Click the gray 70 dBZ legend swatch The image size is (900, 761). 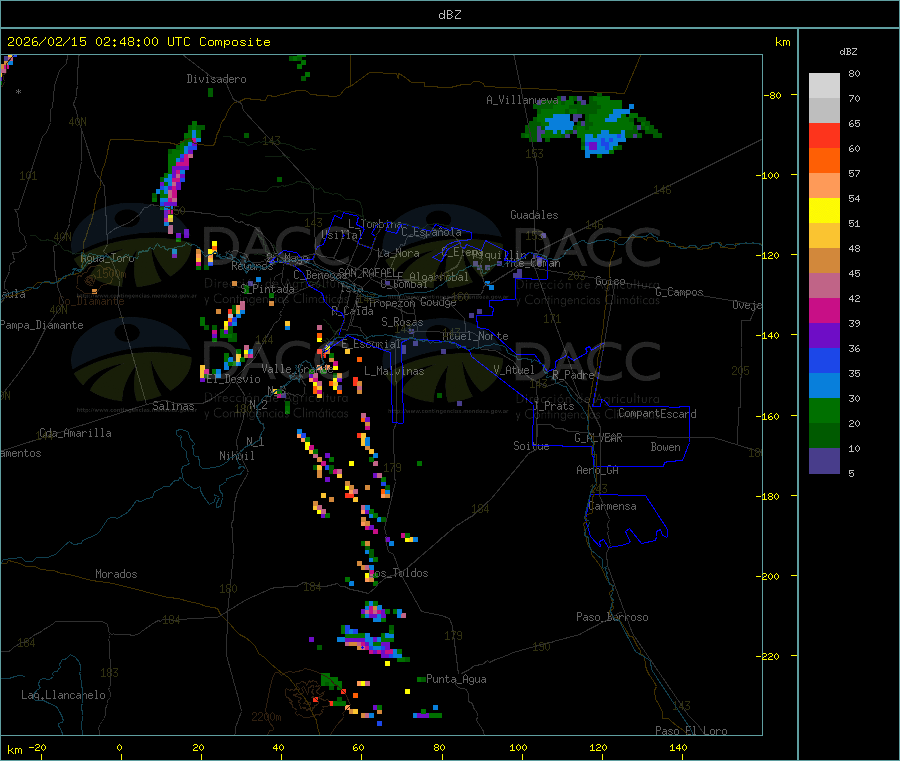(824, 110)
